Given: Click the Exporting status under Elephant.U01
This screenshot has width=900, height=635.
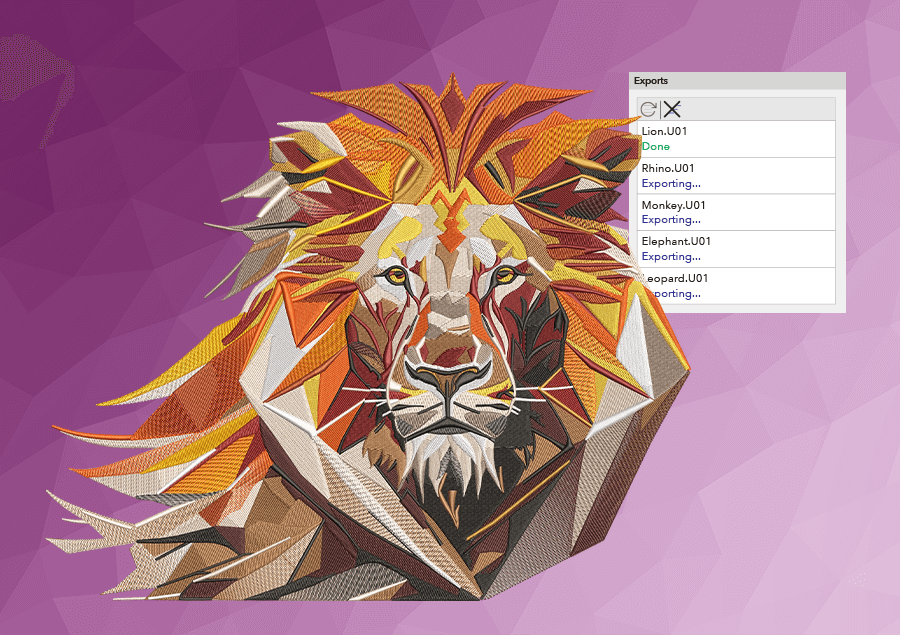Looking at the screenshot, I should pos(671,256).
